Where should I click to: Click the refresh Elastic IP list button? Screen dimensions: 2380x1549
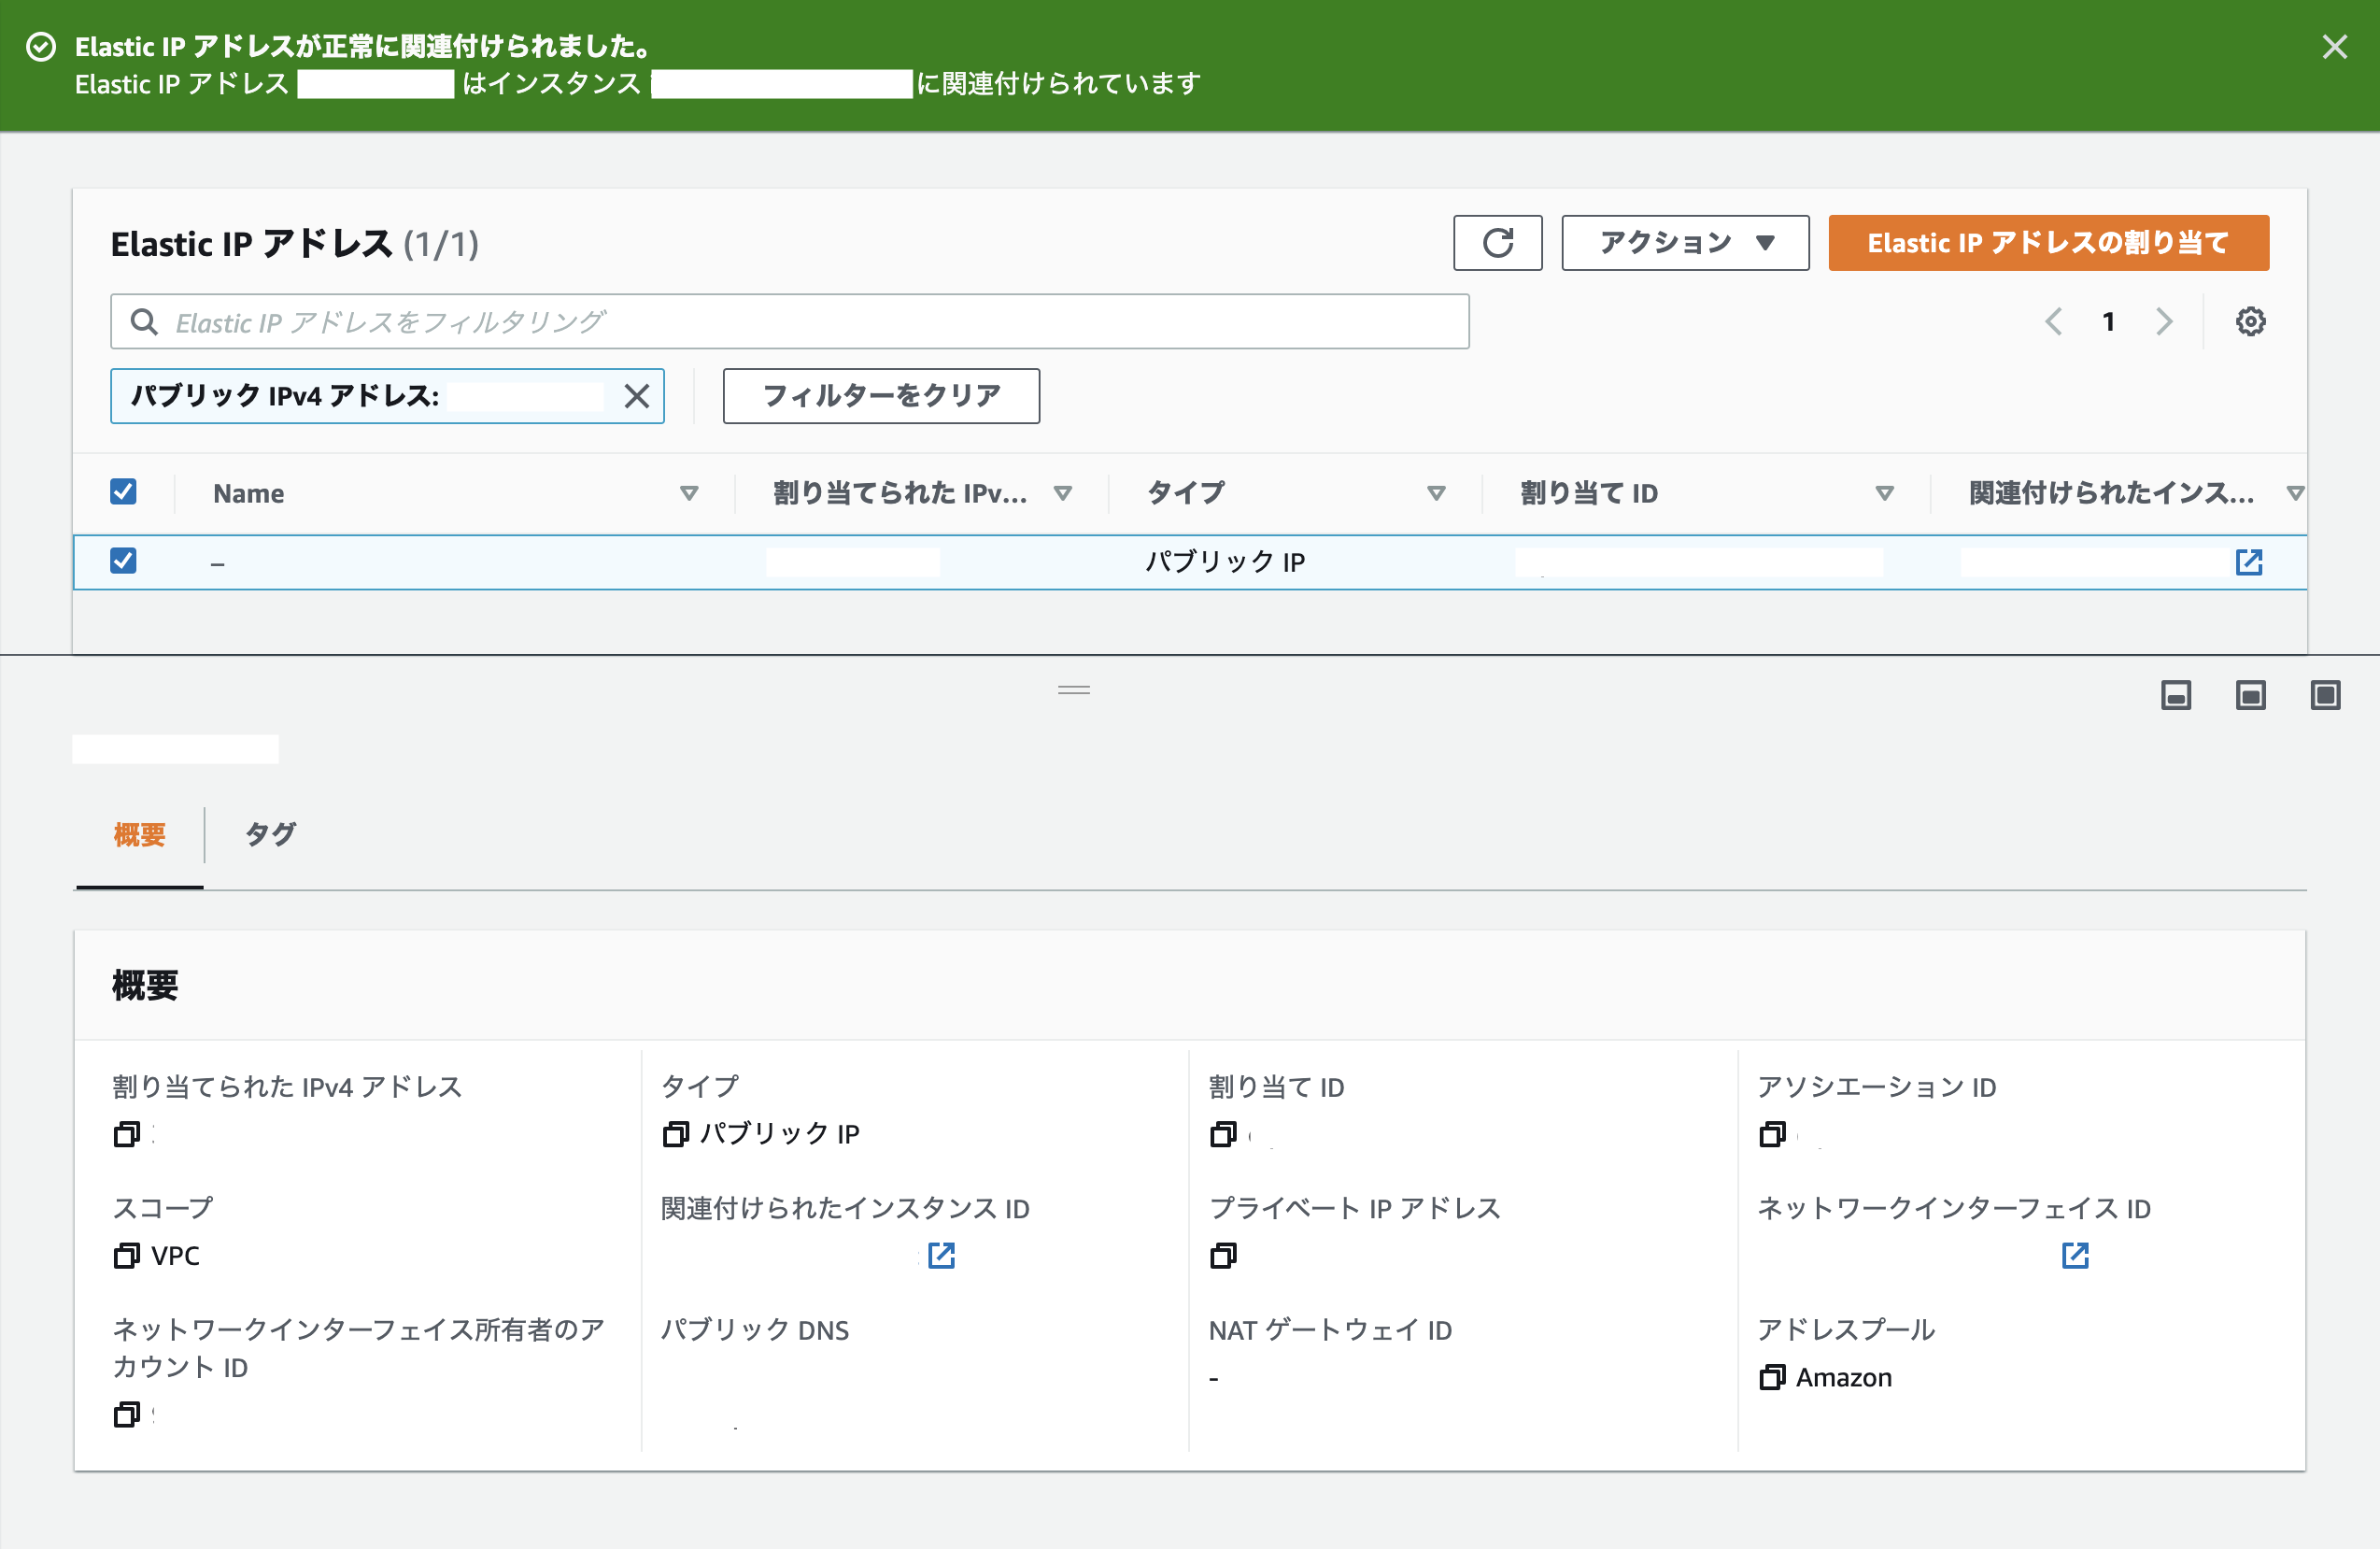coord(1497,243)
